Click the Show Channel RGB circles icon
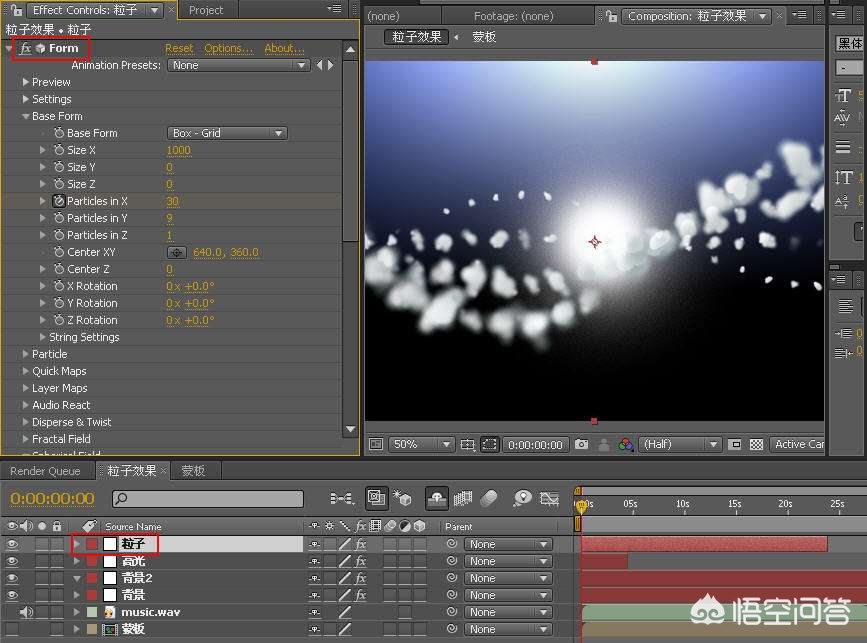This screenshot has height=643, width=867. [x=625, y=444]
